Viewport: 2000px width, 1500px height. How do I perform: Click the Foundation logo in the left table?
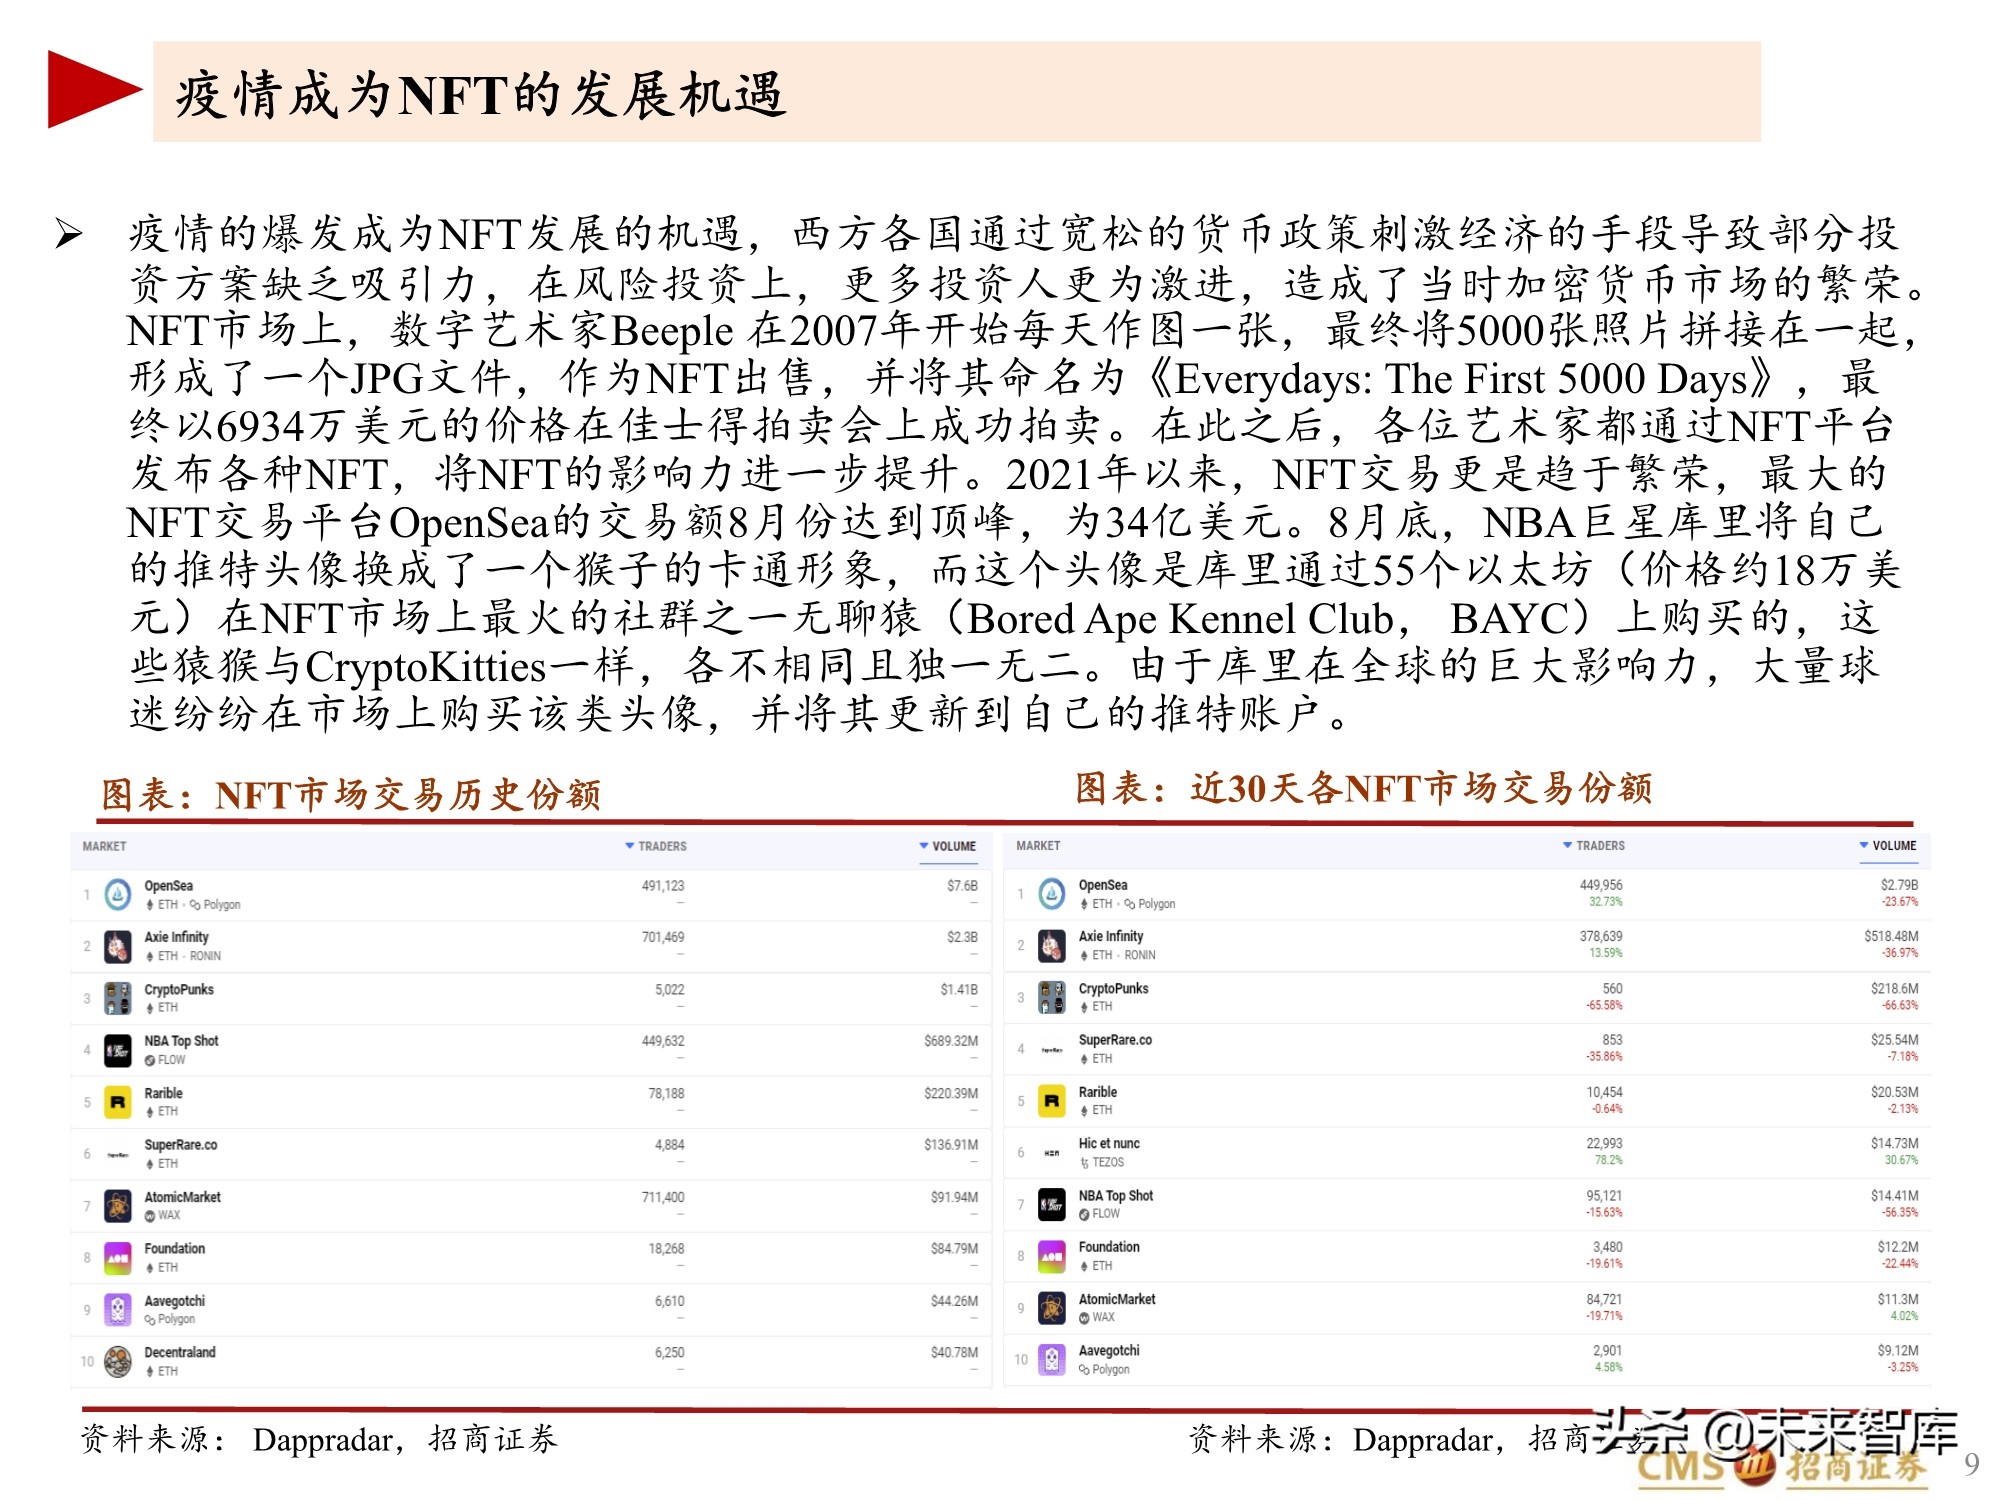pyautogui.click(x=118, y=1258)
